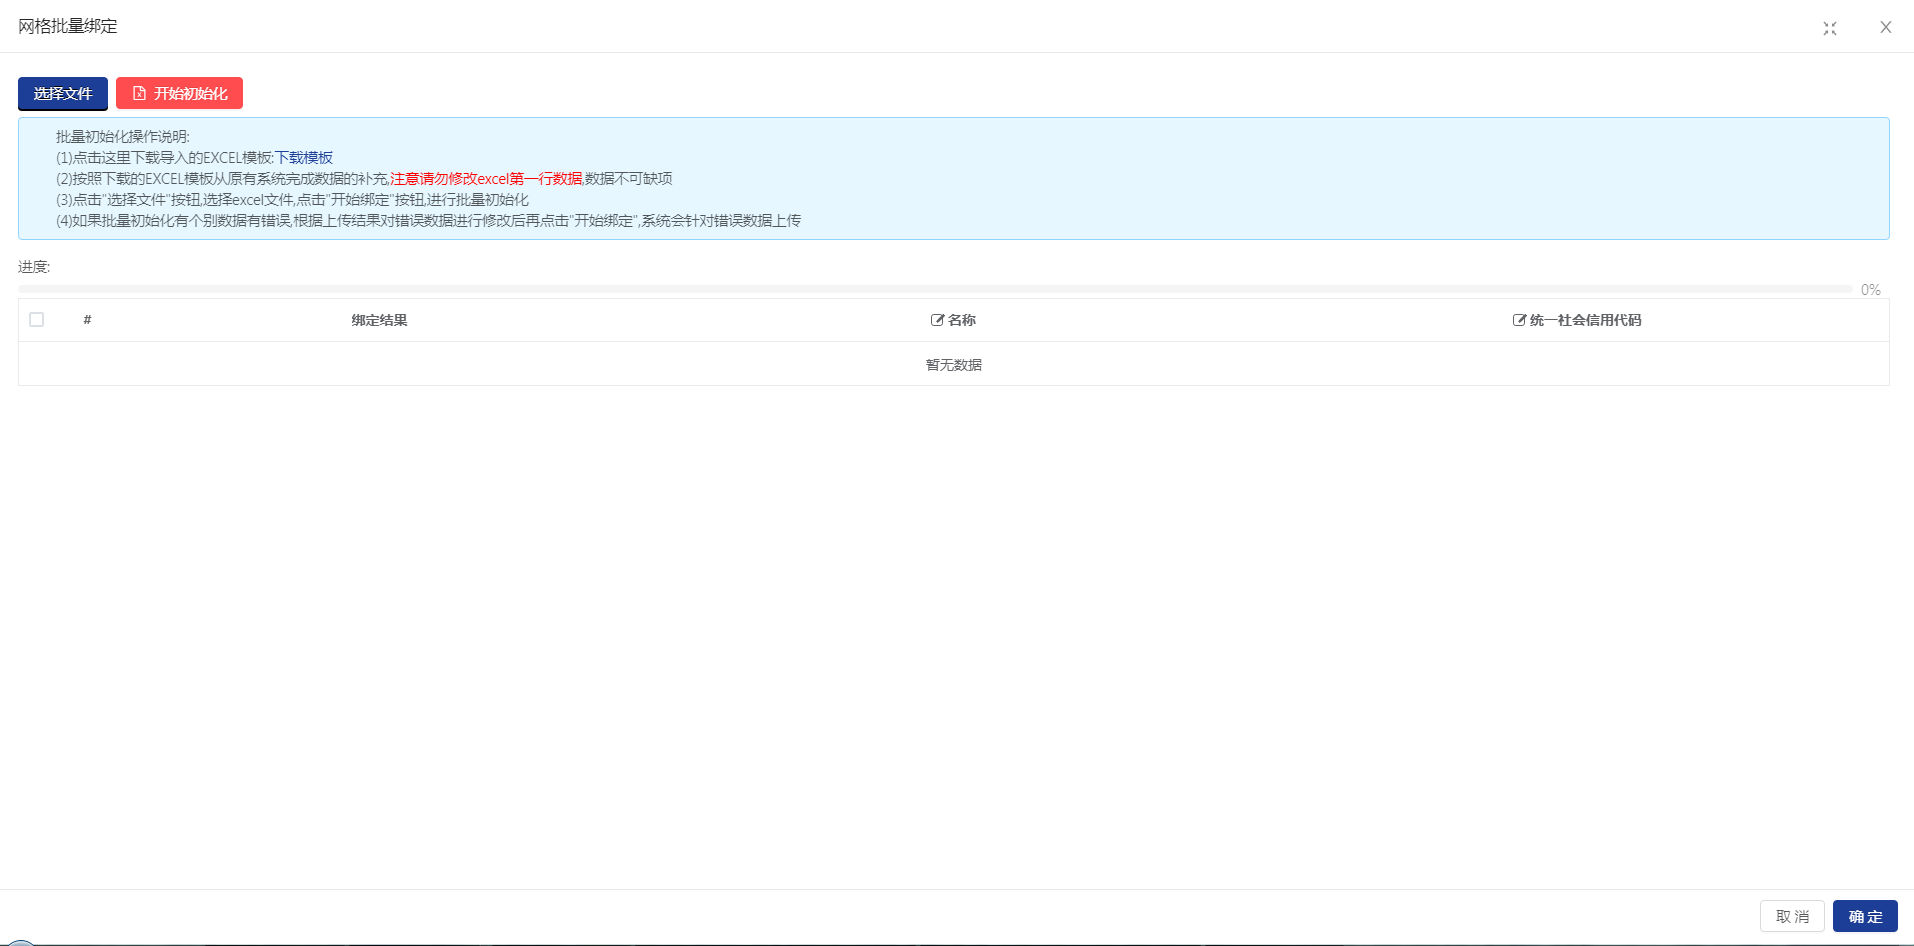Click the 0% progress percentage label
The width and height of the screenshot is (1914, 946).
click(x=1870, y=290)
